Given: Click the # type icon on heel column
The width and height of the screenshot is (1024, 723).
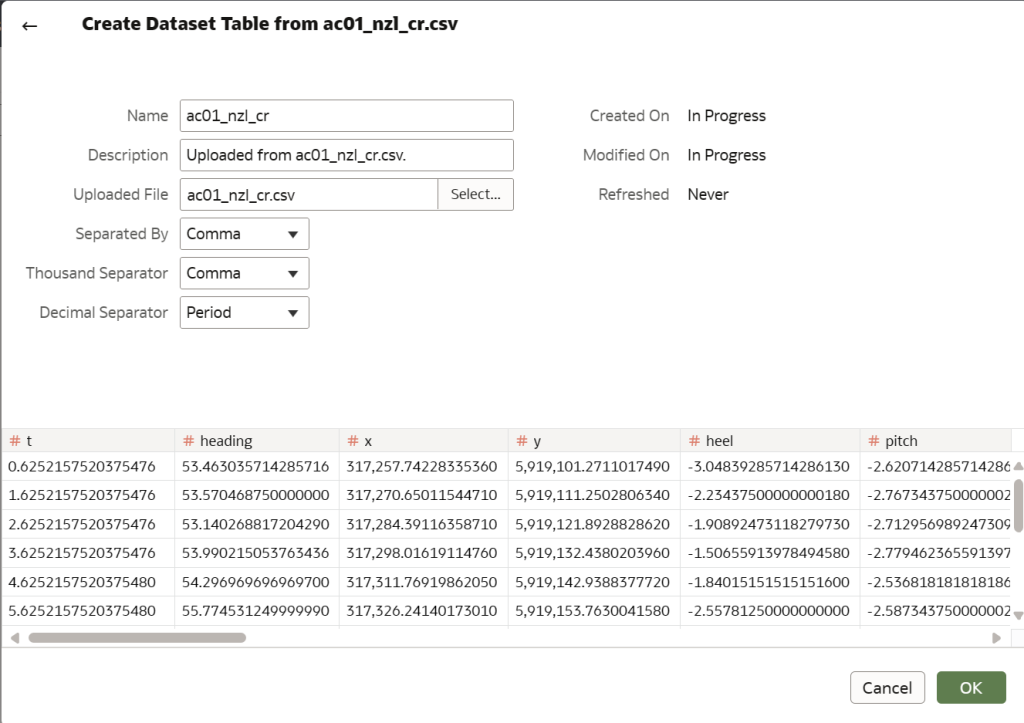Looking at the screenshot, I should (695, 441).
